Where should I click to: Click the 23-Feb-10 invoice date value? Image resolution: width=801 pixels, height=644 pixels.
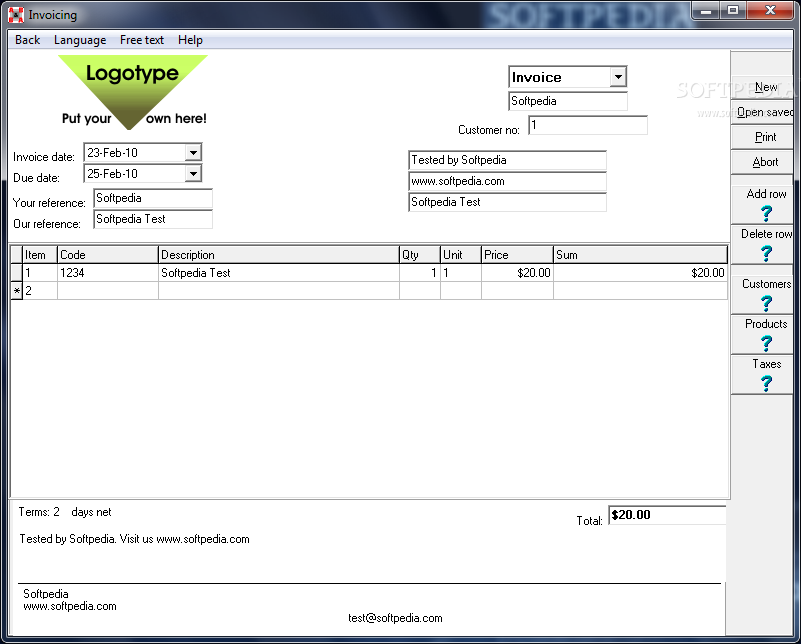coord(112,153)
